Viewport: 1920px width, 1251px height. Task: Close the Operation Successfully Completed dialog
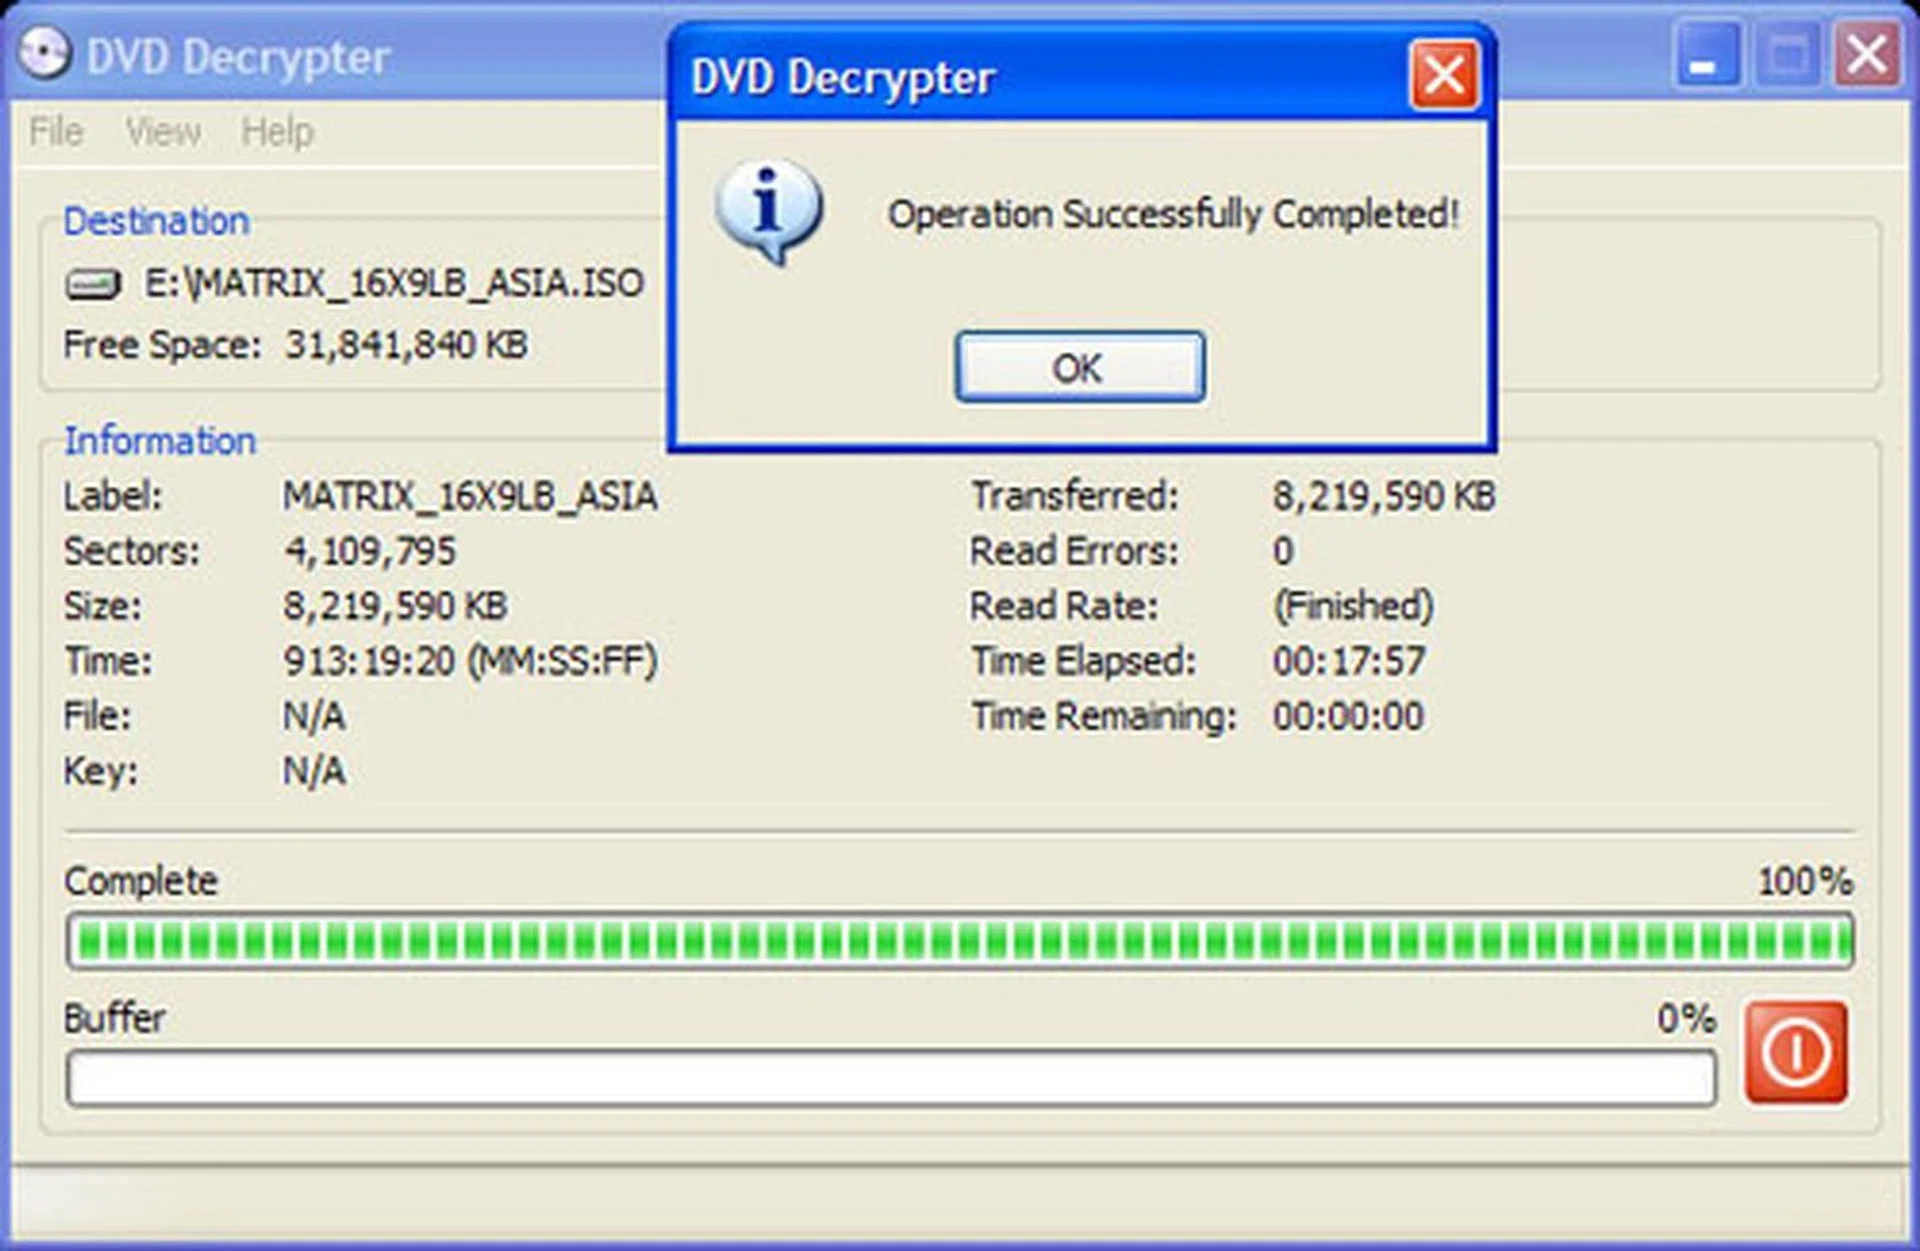(x=1443, y=75)
